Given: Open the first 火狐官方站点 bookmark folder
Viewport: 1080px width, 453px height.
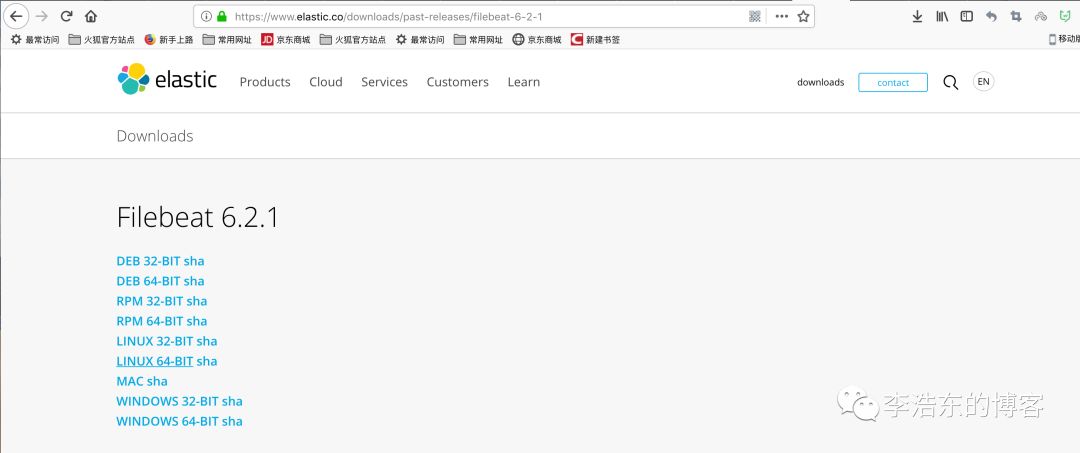Looking at the screenshot, I should 101,40.
